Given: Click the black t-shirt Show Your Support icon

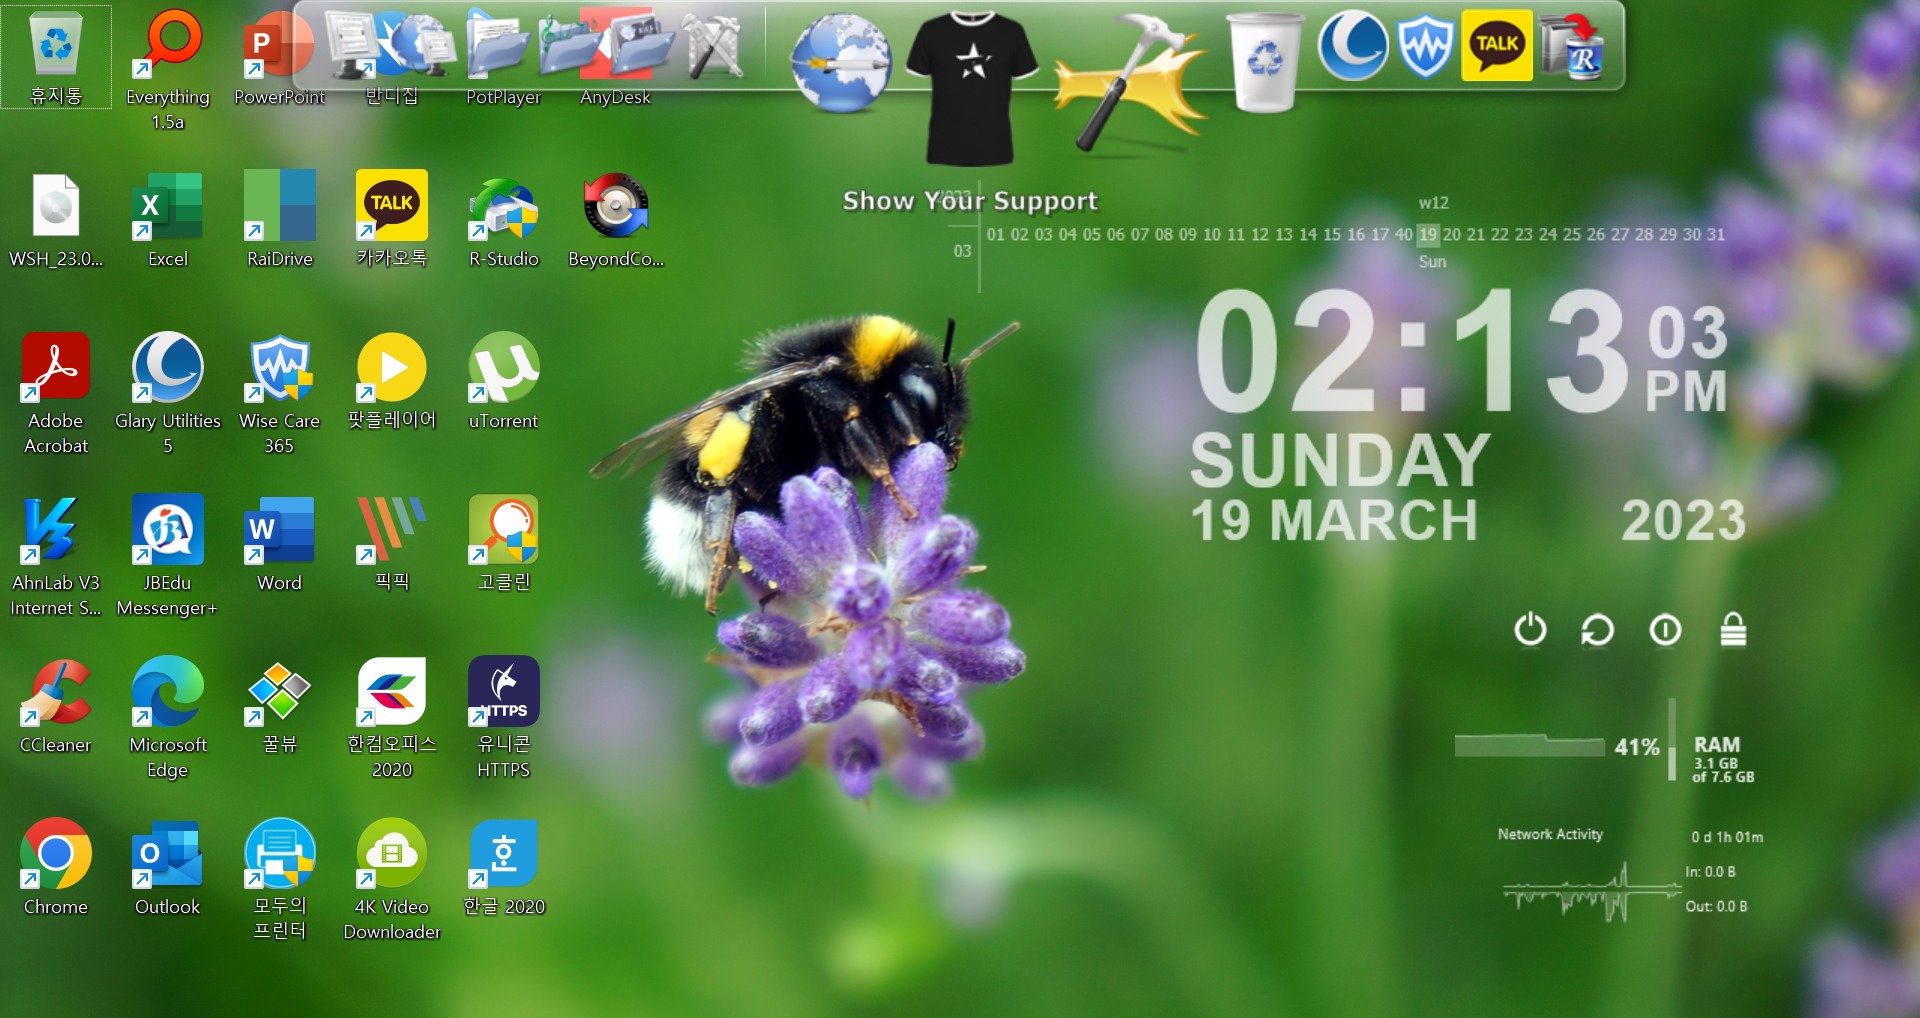Looking at the screenshot, I should pyautogui.click(x=970, y=88).
